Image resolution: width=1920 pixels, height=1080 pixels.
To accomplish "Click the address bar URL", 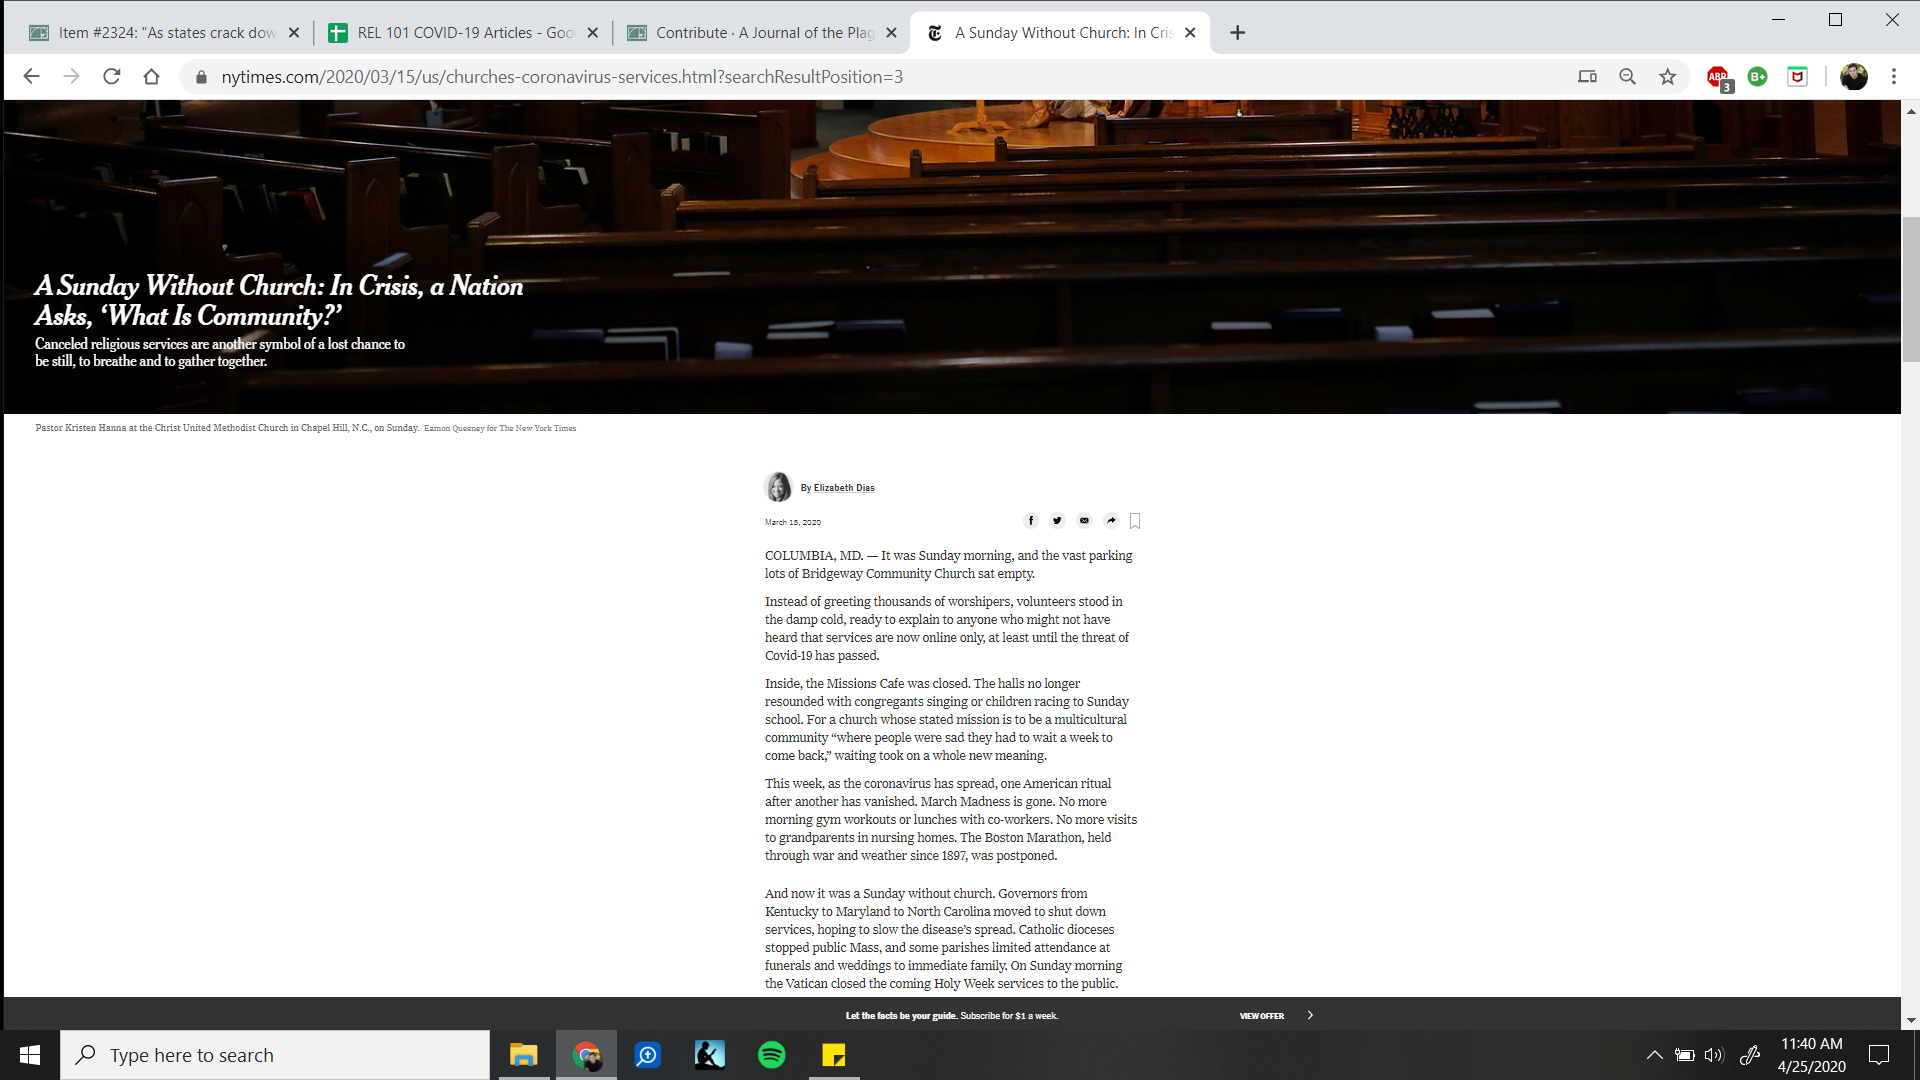I will (562, 77).
